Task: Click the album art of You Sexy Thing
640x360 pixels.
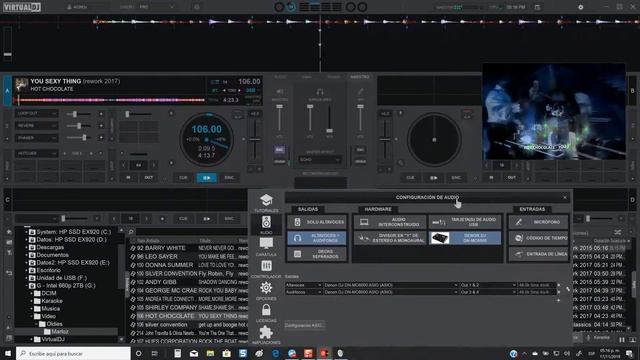Action: [x=21, y=85]
